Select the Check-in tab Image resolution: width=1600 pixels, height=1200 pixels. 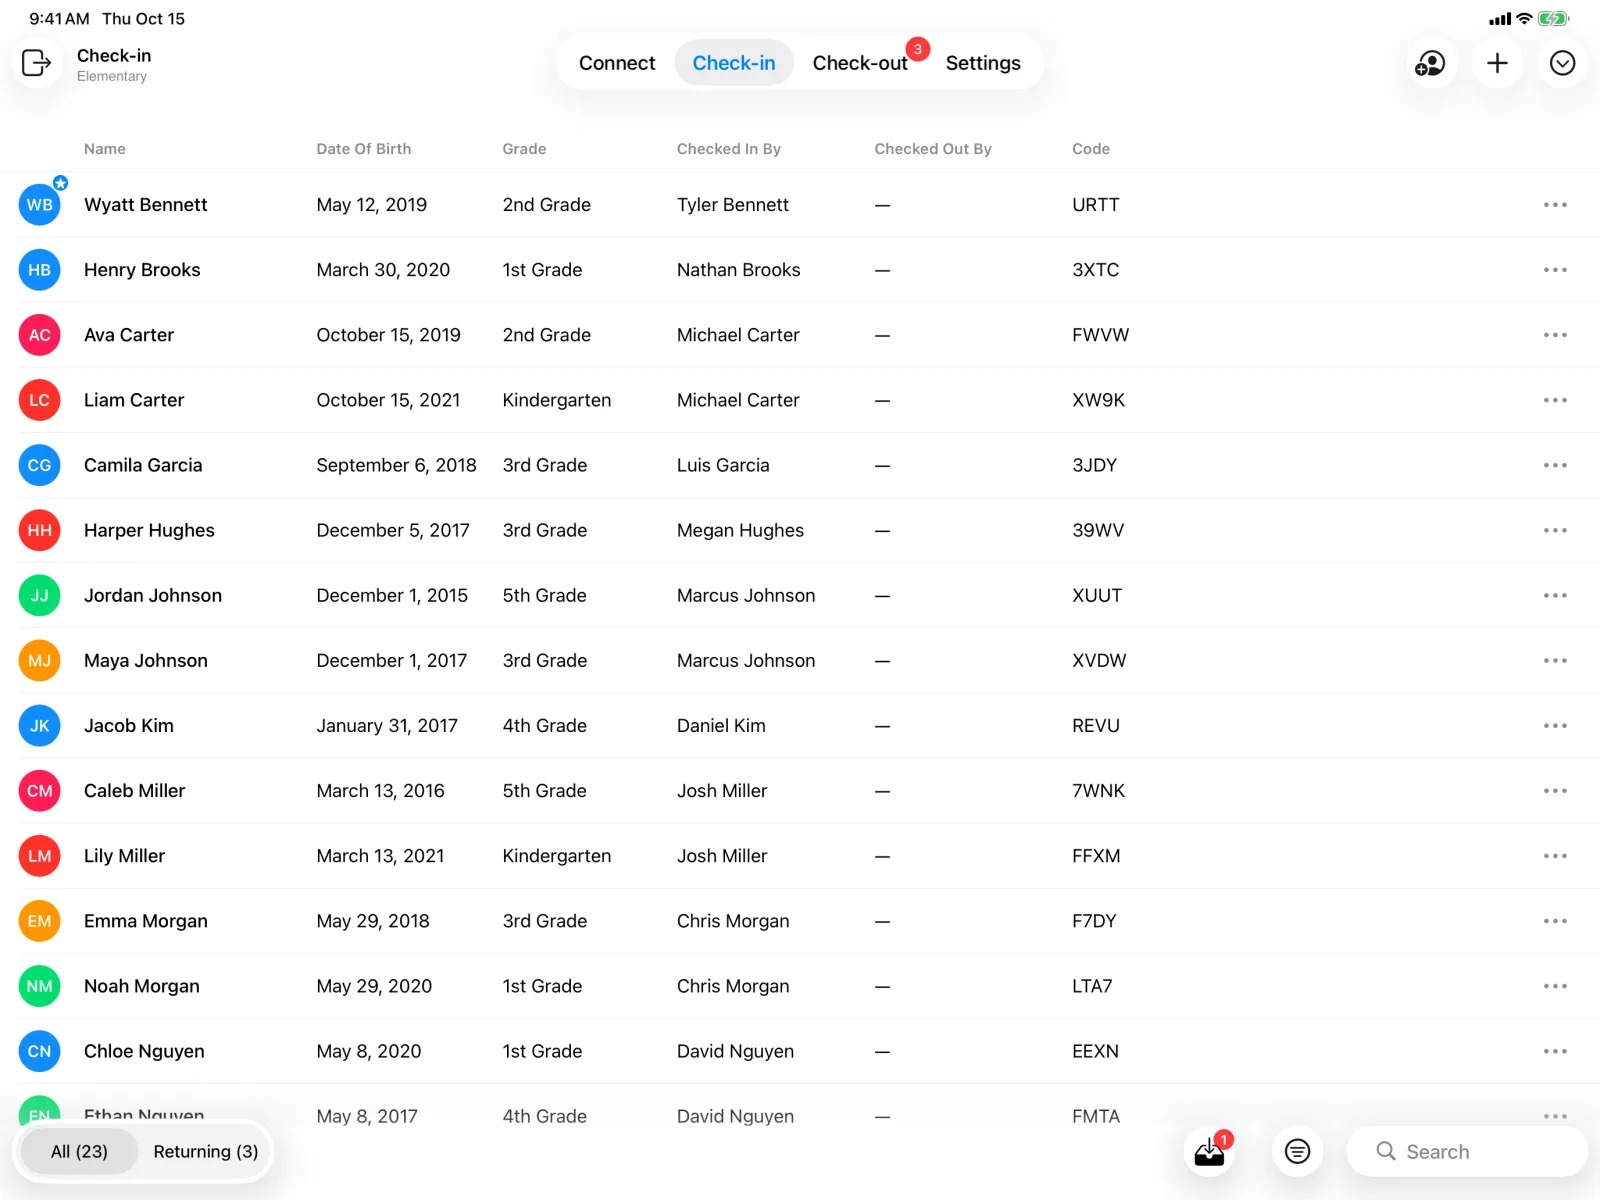click(734, 63)
